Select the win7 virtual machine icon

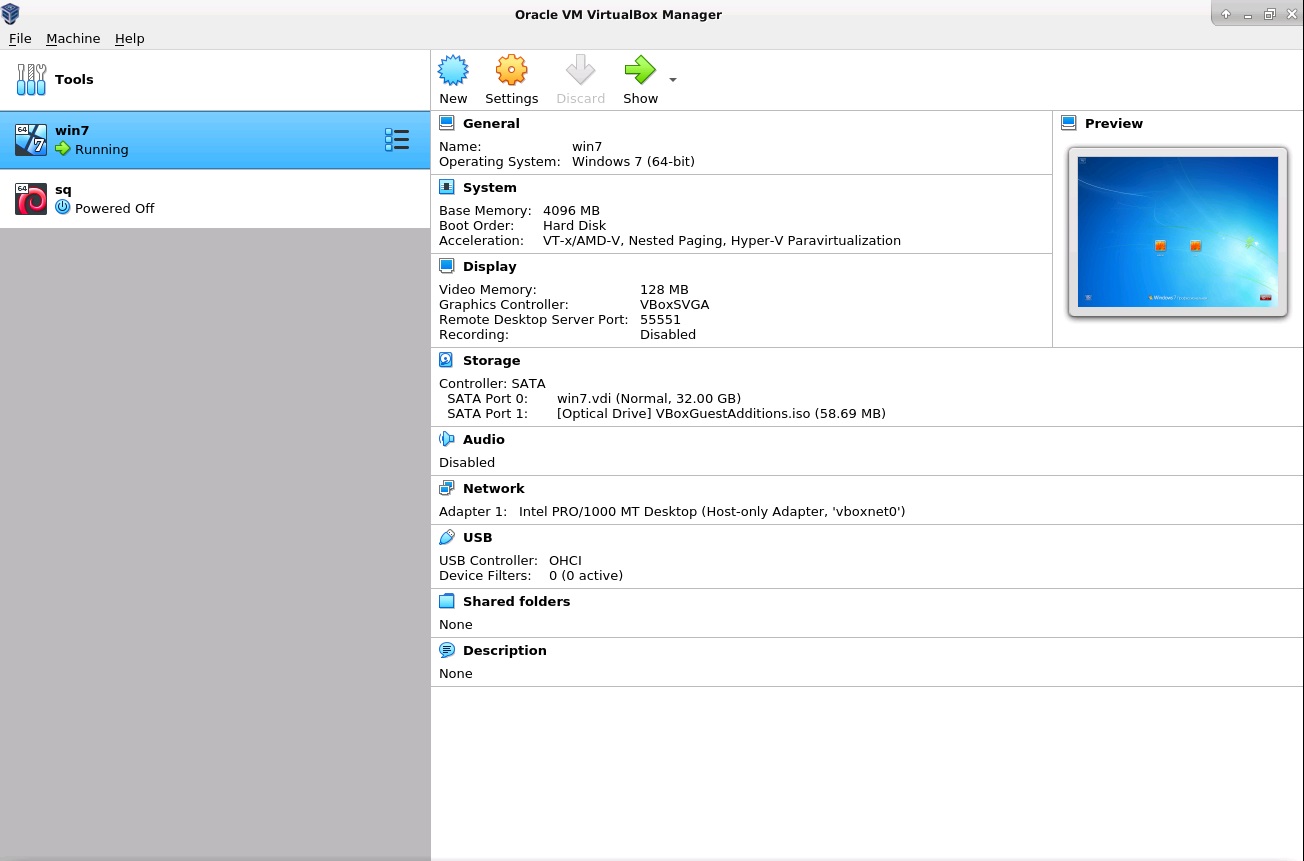[x=31, y=140]
